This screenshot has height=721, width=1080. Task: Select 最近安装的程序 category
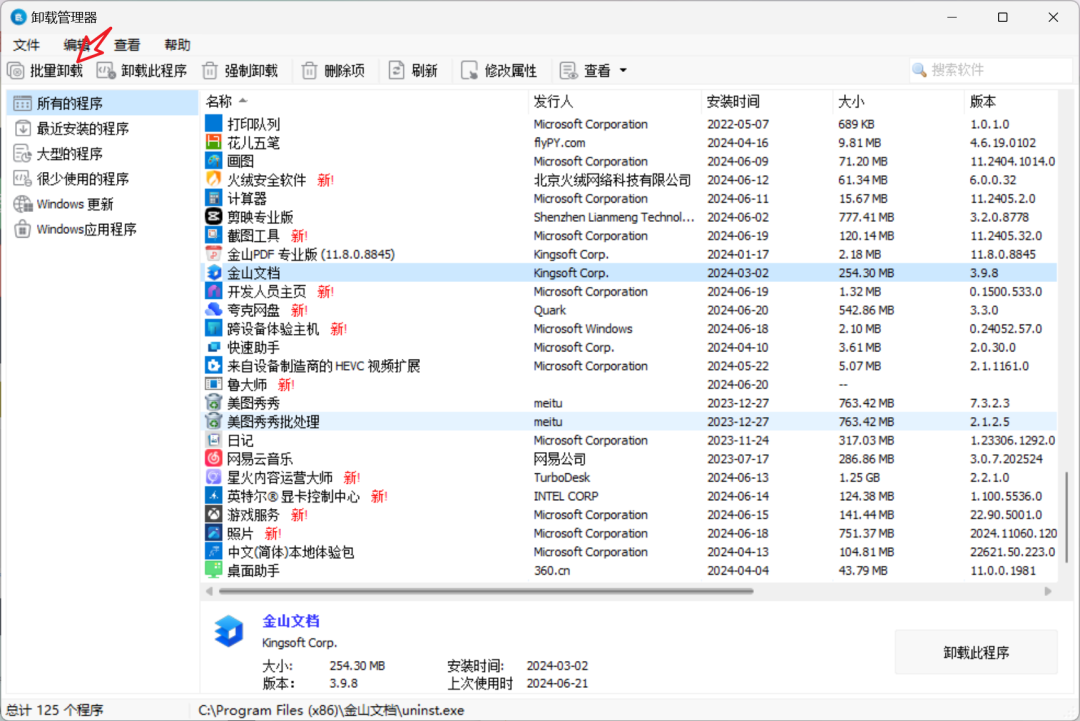102,129
